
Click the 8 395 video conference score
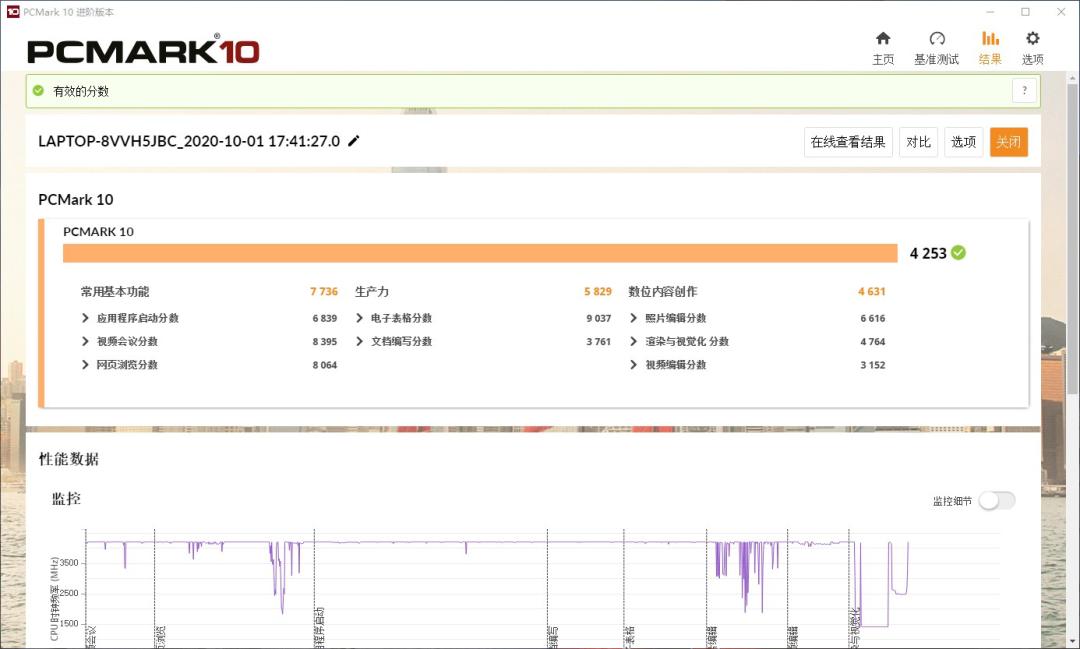tap(324, 342)
